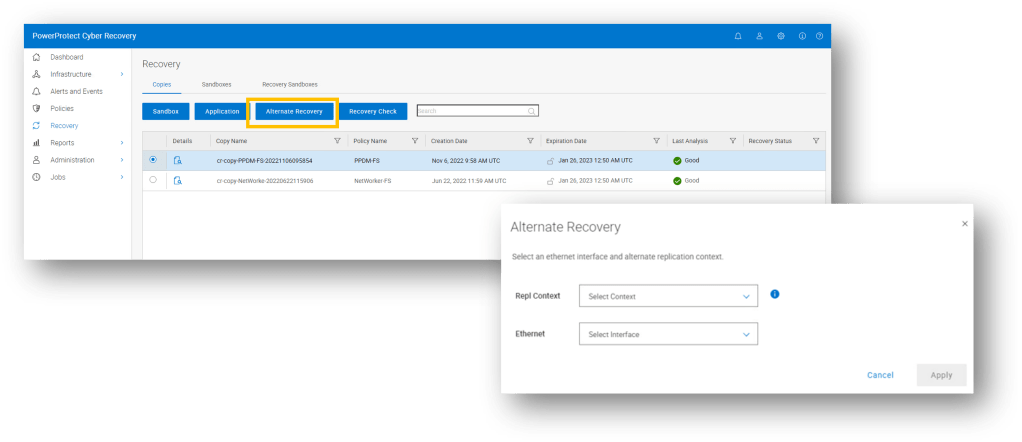This screenshot has height=442, width=1022.
Task: Click the notifications bell icon
Action: point(738,36)
